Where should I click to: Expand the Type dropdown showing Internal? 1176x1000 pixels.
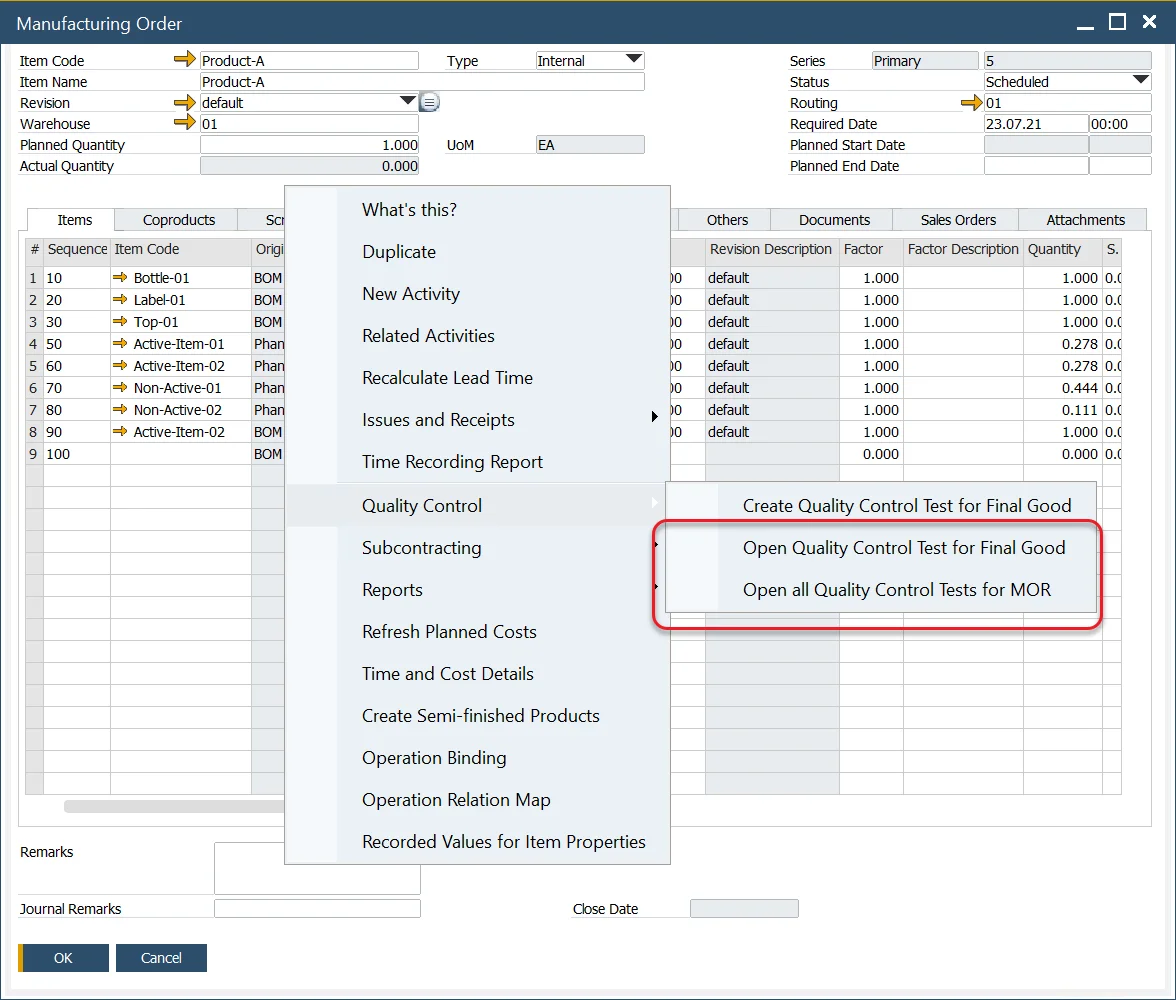633,61
